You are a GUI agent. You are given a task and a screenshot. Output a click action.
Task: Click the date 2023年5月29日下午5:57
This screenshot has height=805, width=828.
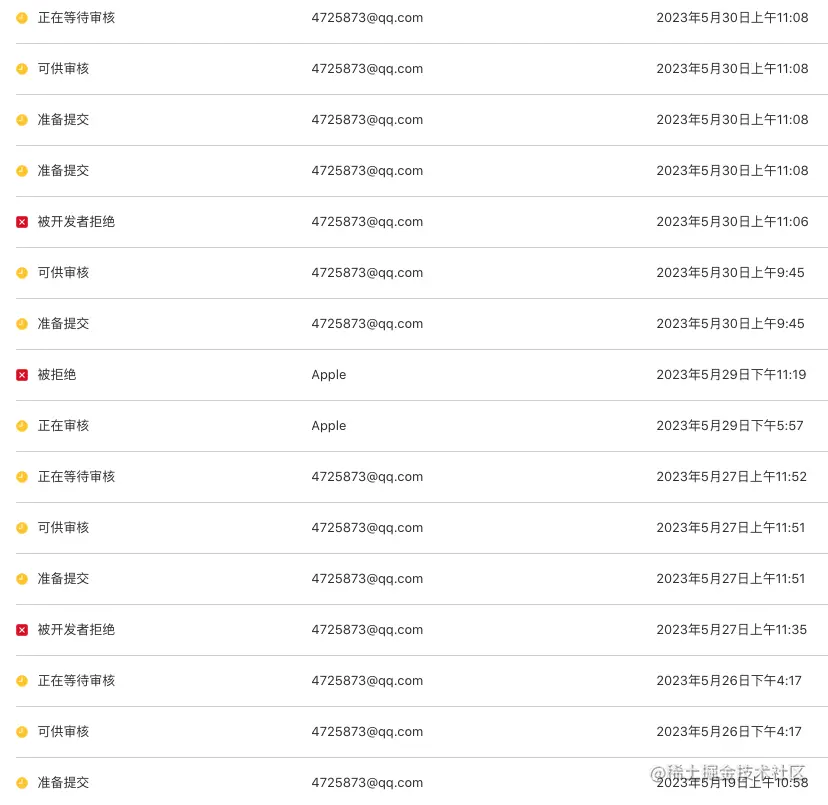tap(730, 426)
